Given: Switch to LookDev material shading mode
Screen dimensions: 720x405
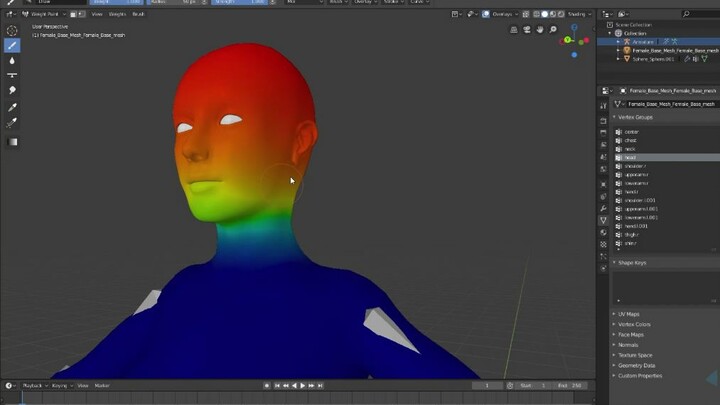Looking at the screenshot, I should point(553,14).
